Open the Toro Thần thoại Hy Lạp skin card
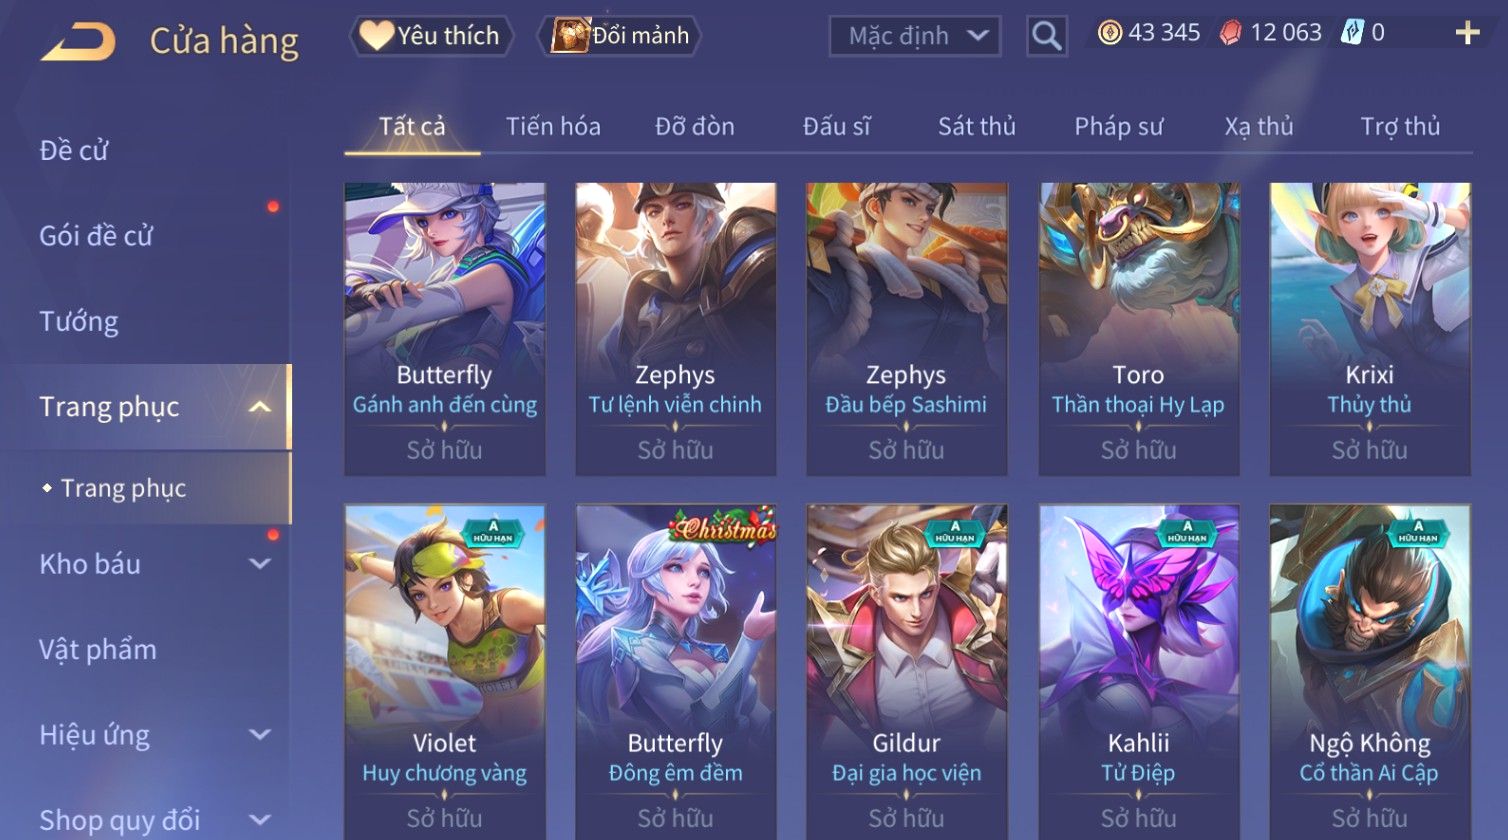 click(x=1138, y=329)
